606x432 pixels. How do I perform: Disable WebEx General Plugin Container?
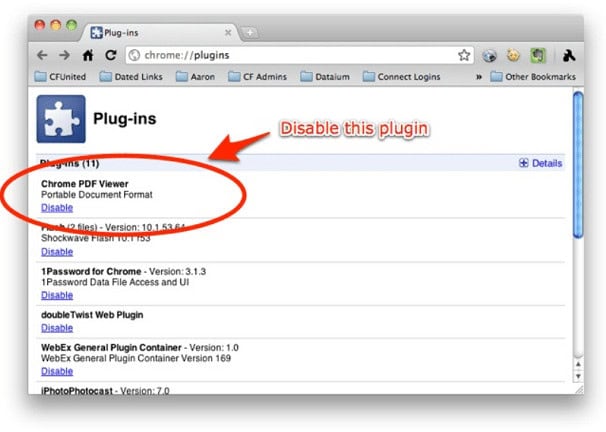coord(57,371)
